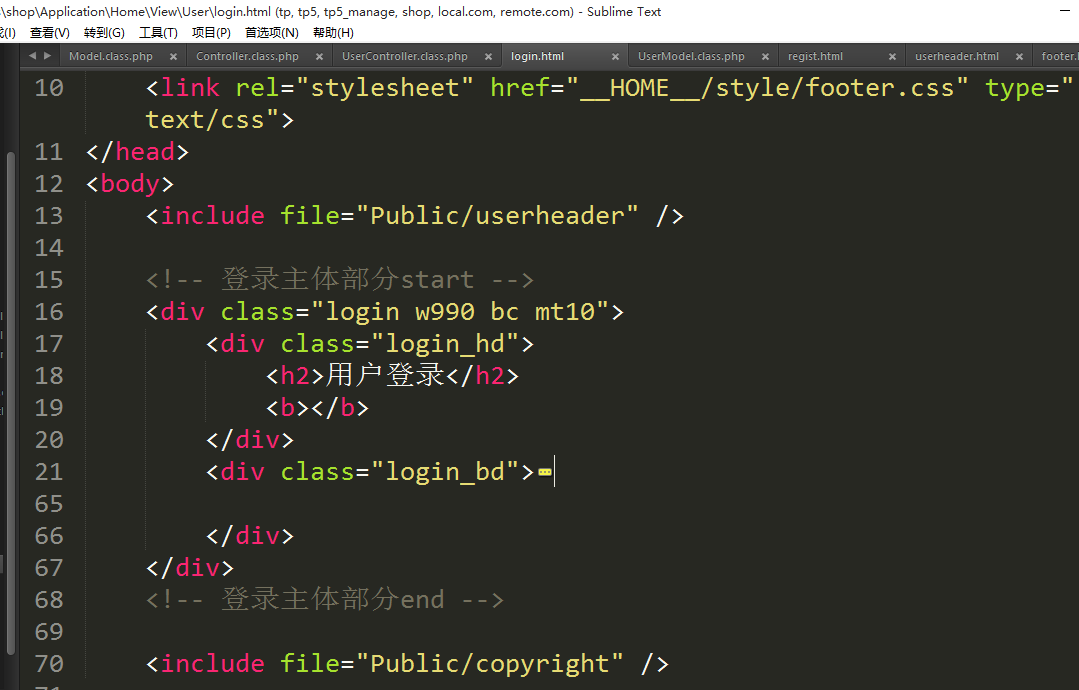Open the userheader.html tab
Screen dimensions: 1079x690
pos(956,57)
